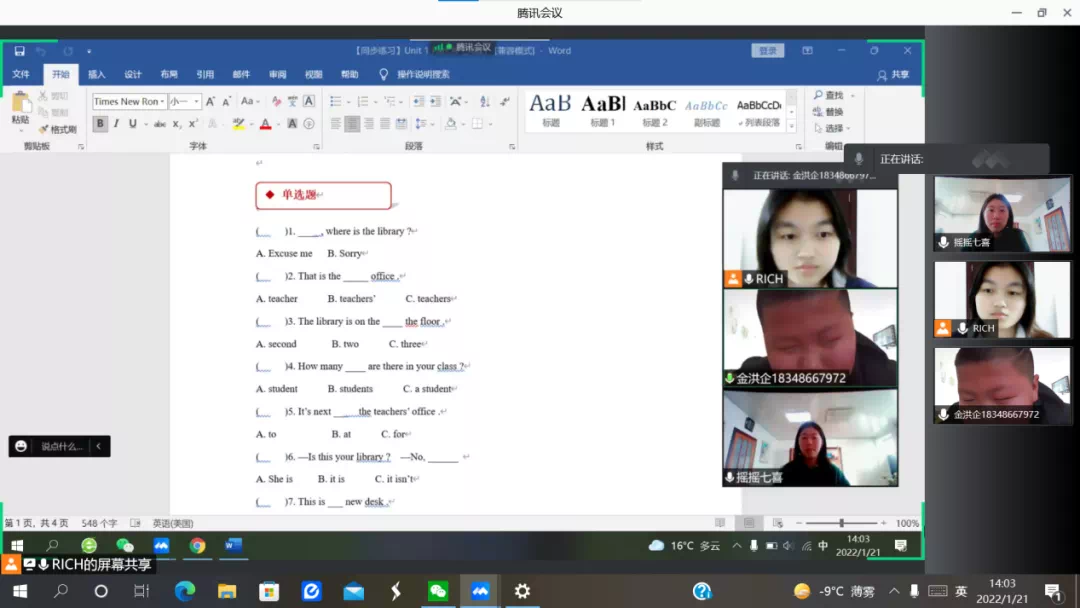Click the zoom slider handle in Word's status bar
1080x608 pixels.
841,523
